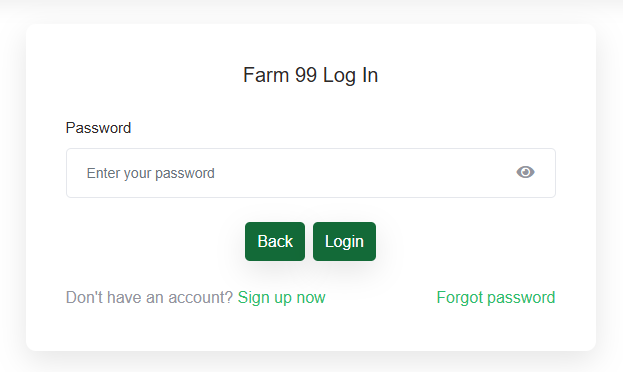623x372 pixels.
Task: Place cursor in the password textbox
Action: (x=311, y=173)
